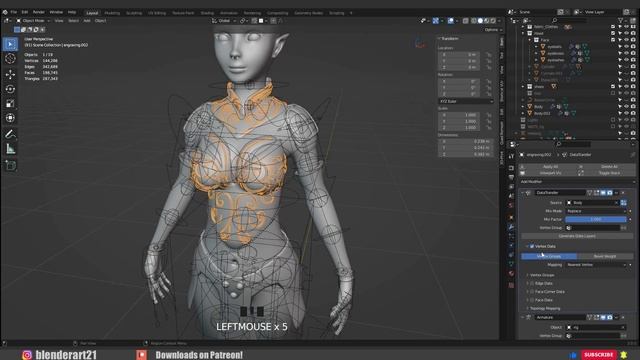Click the Scale X value field
This screenshot has height=360, width=640.
click(x=460, y=115)
